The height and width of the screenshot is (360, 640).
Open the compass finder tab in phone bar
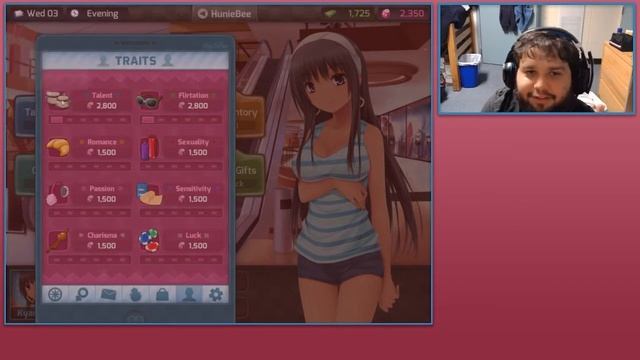[55, 294]
